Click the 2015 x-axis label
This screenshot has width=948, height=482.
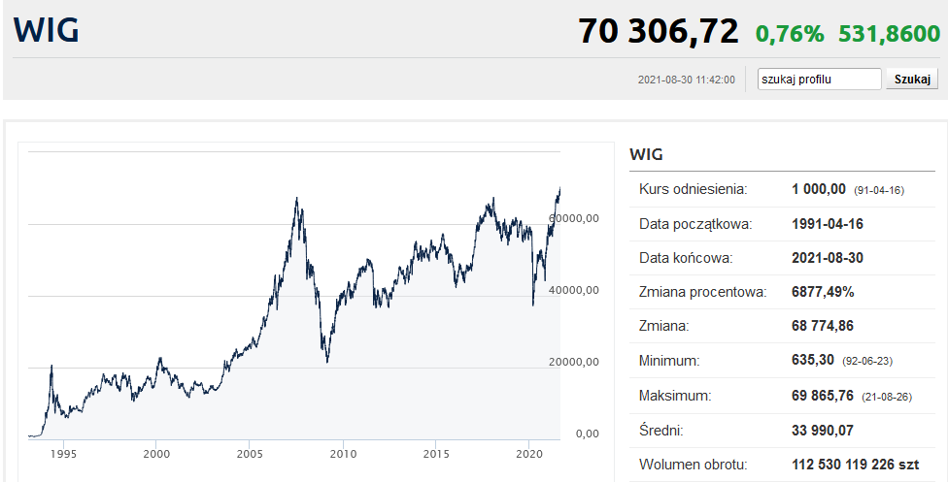(x=436, y=454)
